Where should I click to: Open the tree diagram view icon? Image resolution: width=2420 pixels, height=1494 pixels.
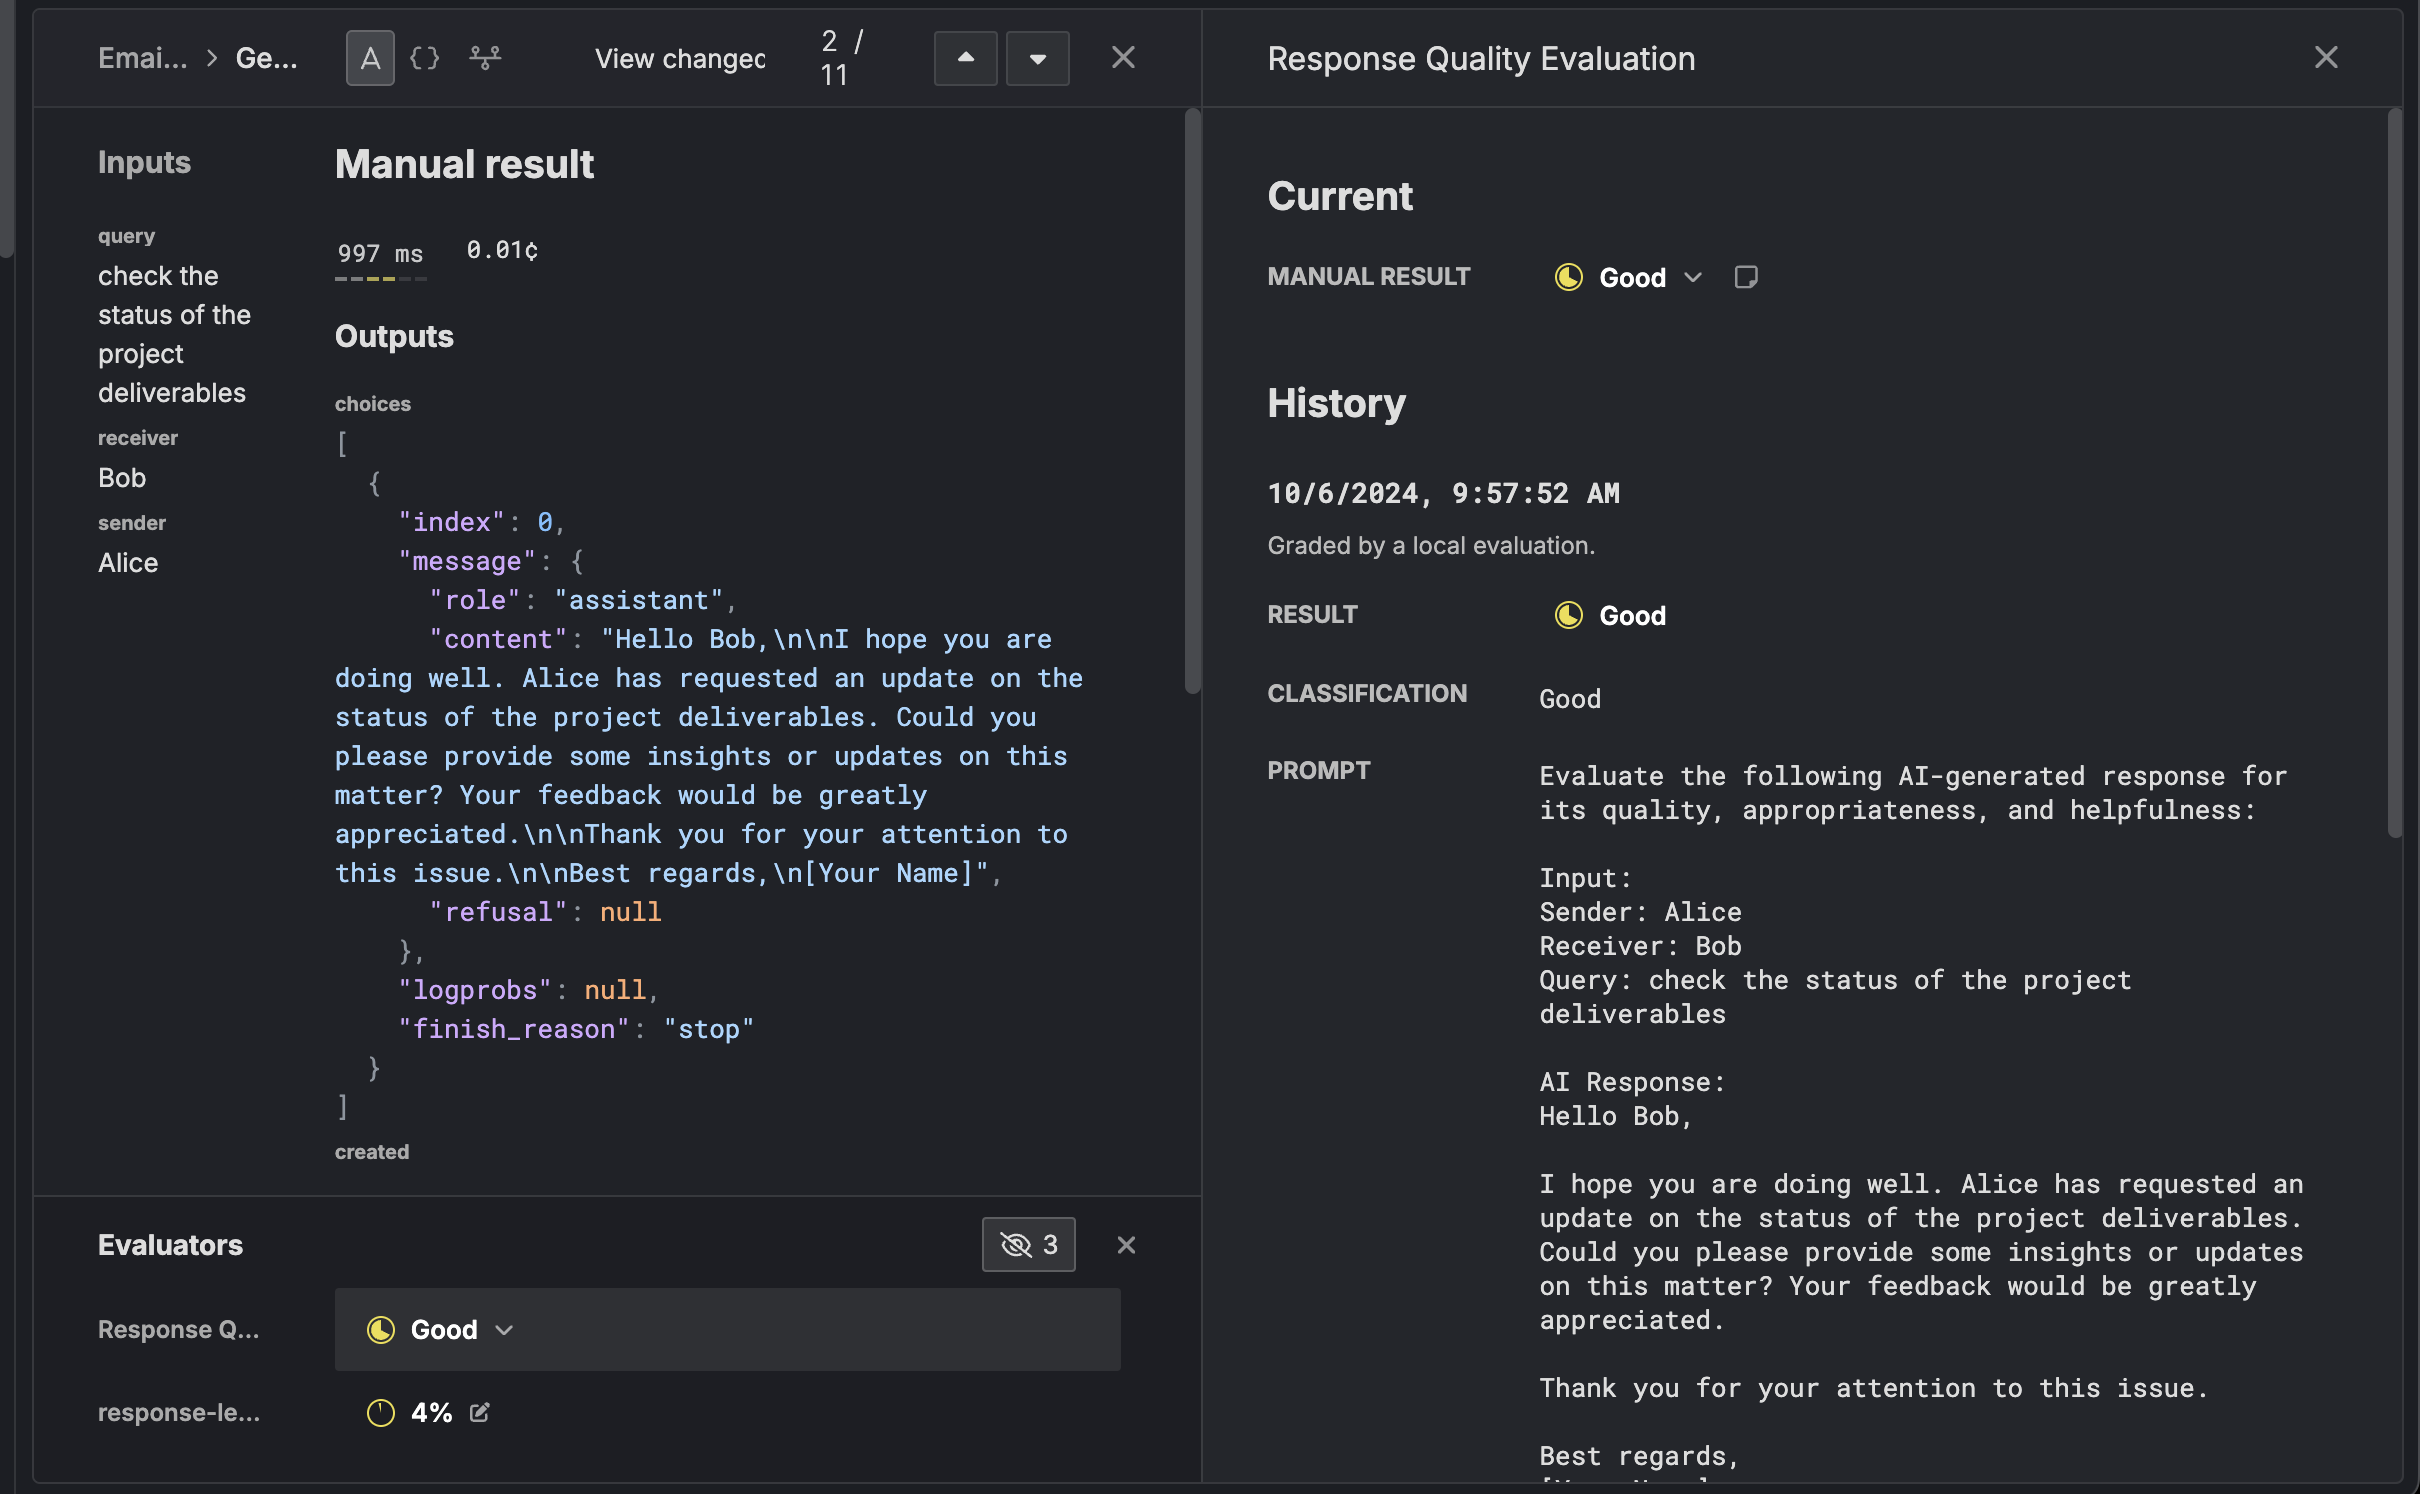[x=485, y=58]
